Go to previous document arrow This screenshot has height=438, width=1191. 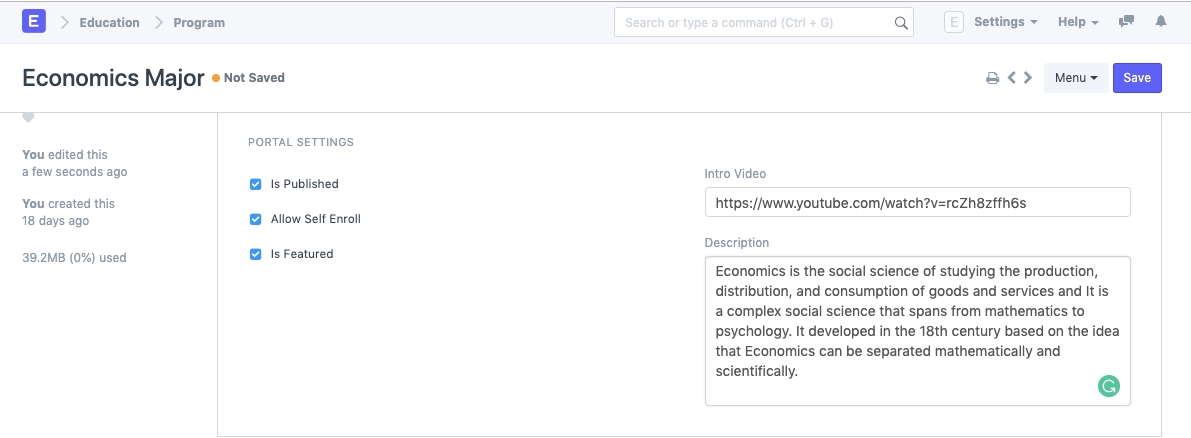pyautogui.click(x=1012, y=78)
